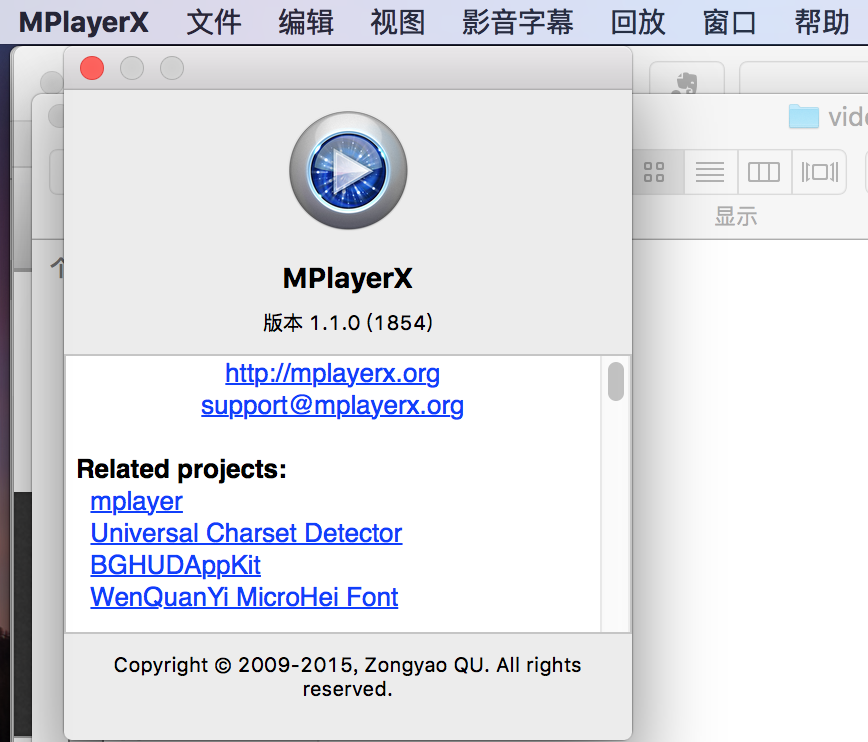The height and width of the screenshot is (742, 868).
Task: Click the About window scrollbar thumb
Action: click(x=616, y=381)
